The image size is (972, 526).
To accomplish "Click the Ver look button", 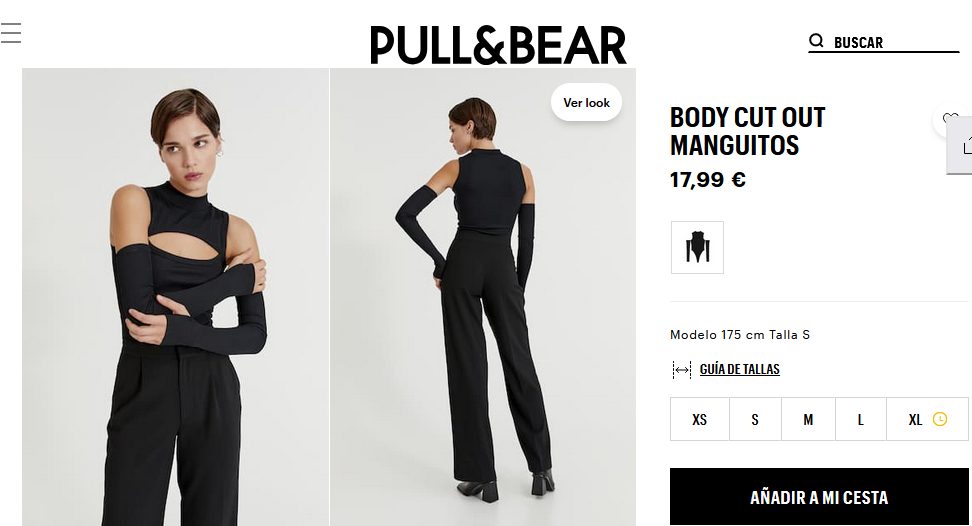I will pos(586,102).
